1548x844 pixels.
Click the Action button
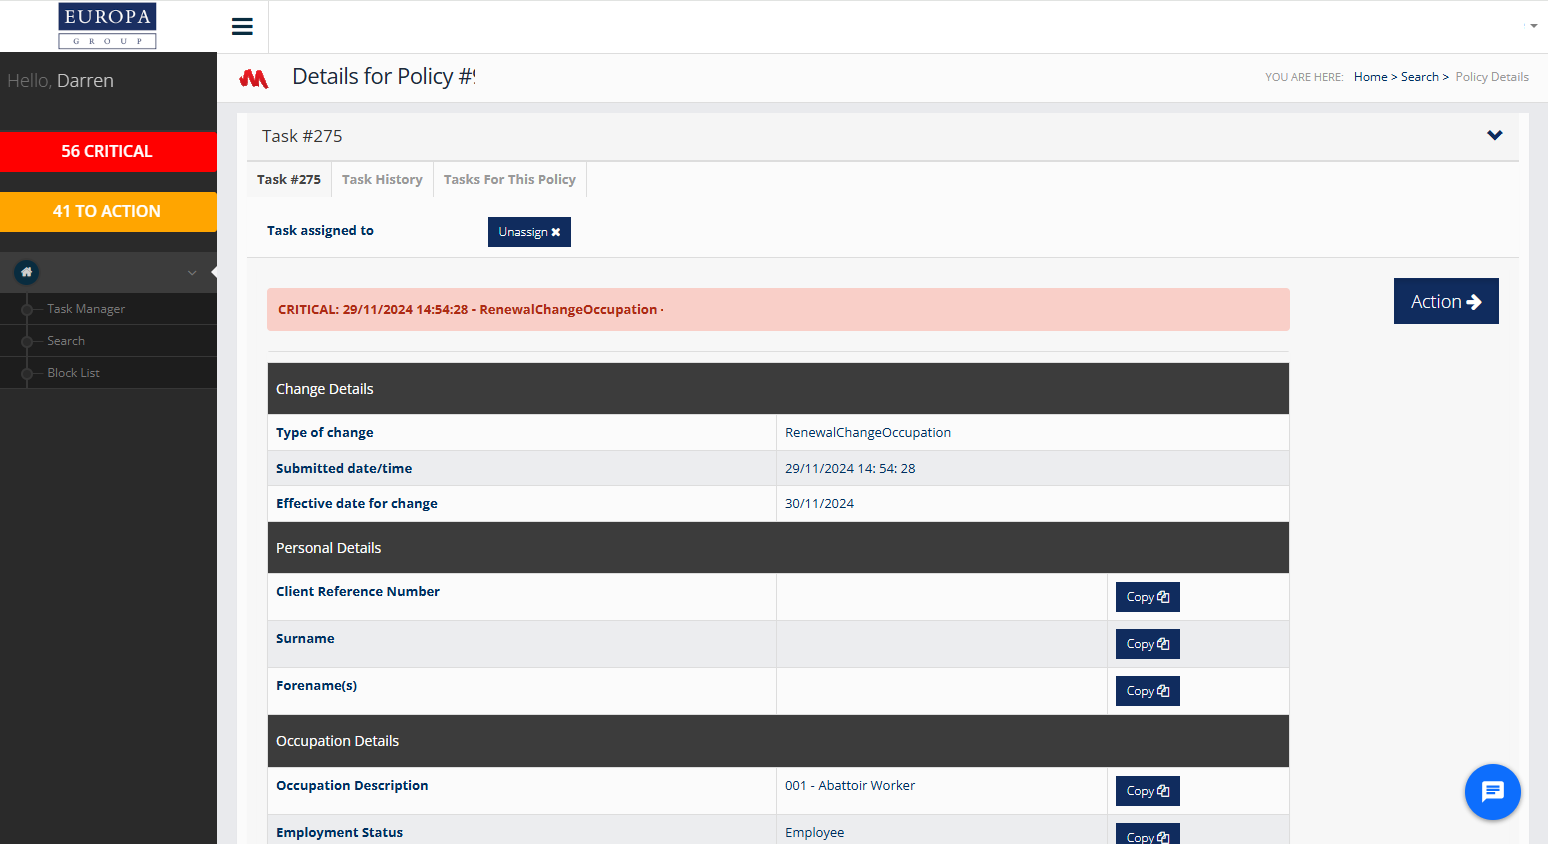(x=1445, y=301)
